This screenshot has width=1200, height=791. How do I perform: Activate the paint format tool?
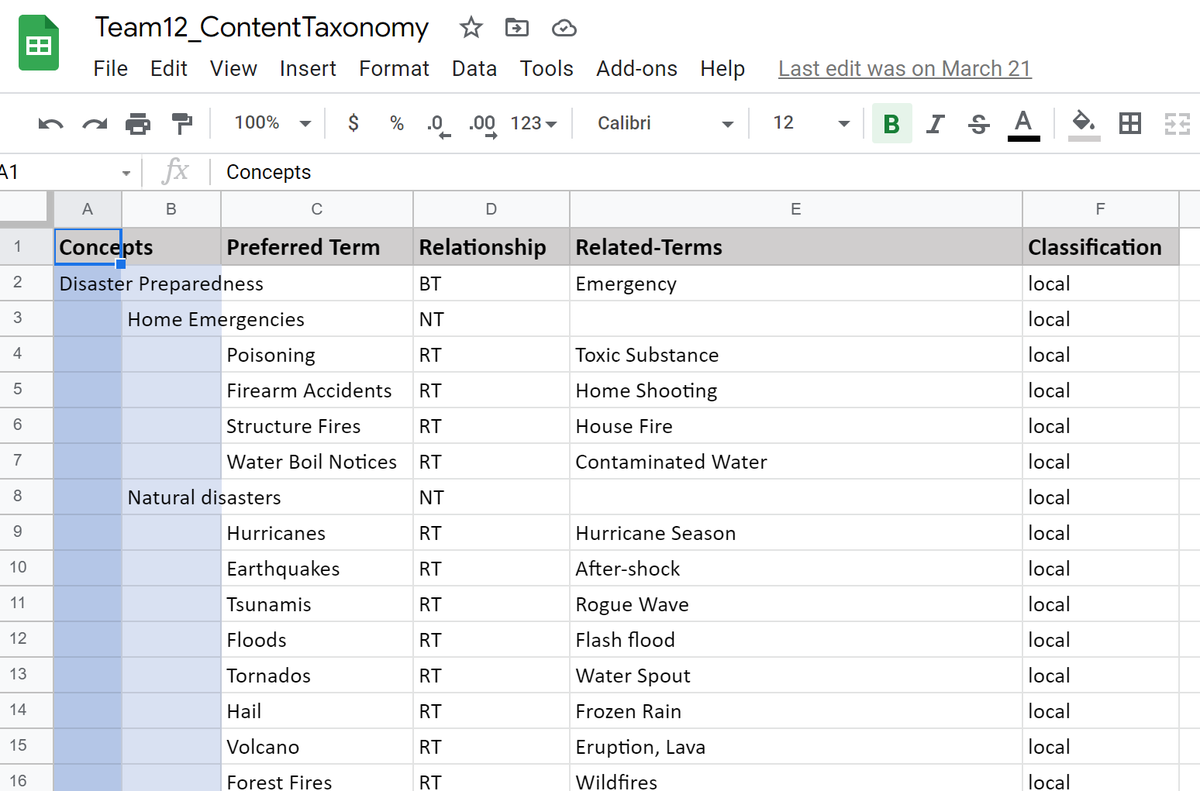[x=182, y=123]
